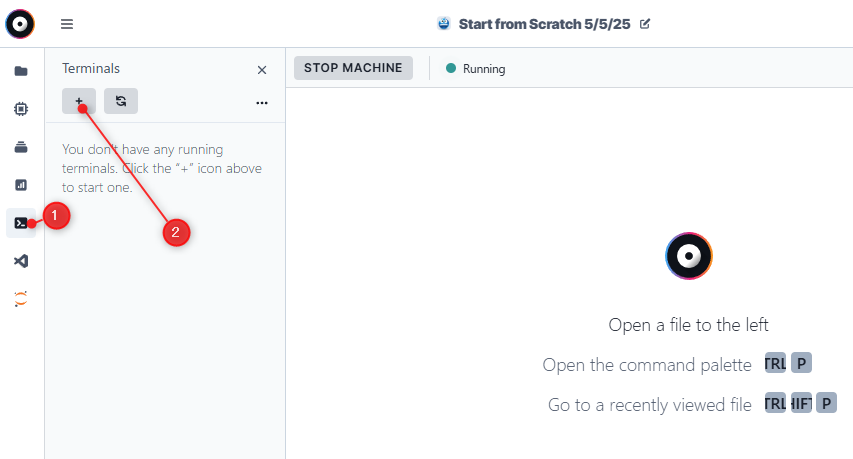Click the Terminals panel heading
Viewport: 853px width, 459px height.
pos(91,69)
